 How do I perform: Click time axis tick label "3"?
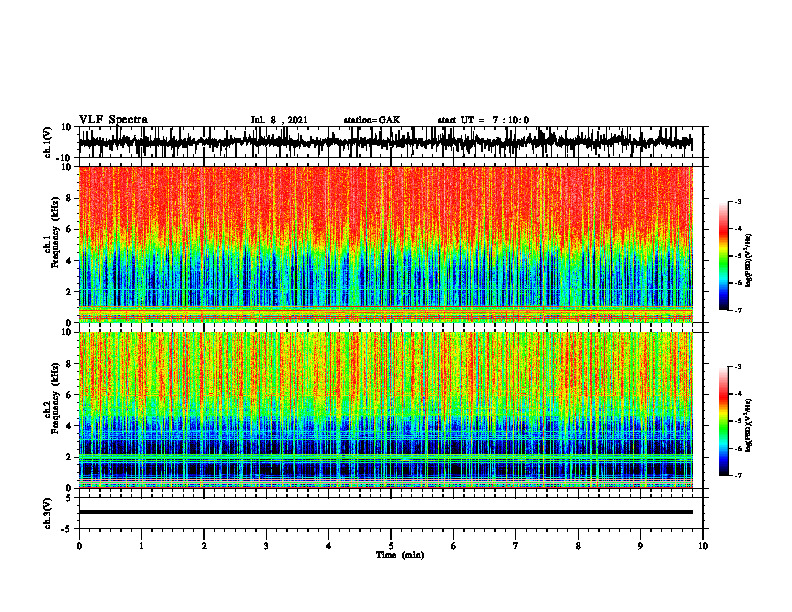[x=266, y=546]
